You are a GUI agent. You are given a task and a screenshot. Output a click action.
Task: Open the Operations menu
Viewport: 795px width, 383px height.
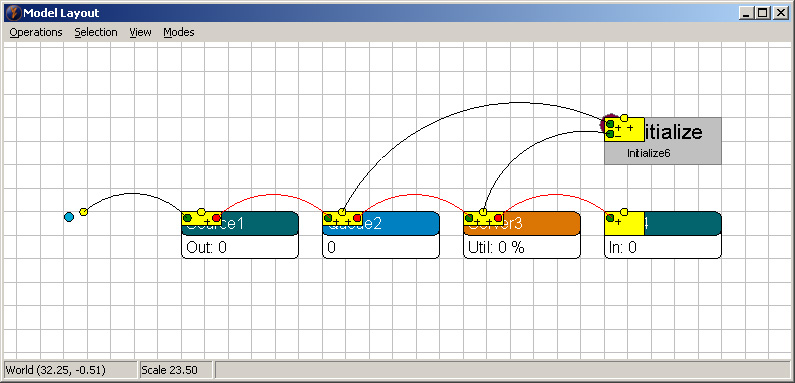pyautogui.click(x=36, y=32)
